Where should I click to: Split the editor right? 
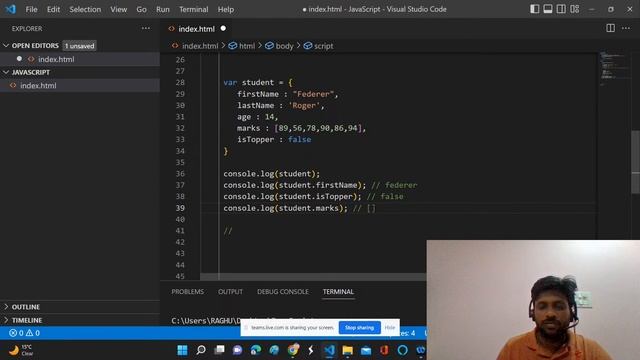(610, 28)
